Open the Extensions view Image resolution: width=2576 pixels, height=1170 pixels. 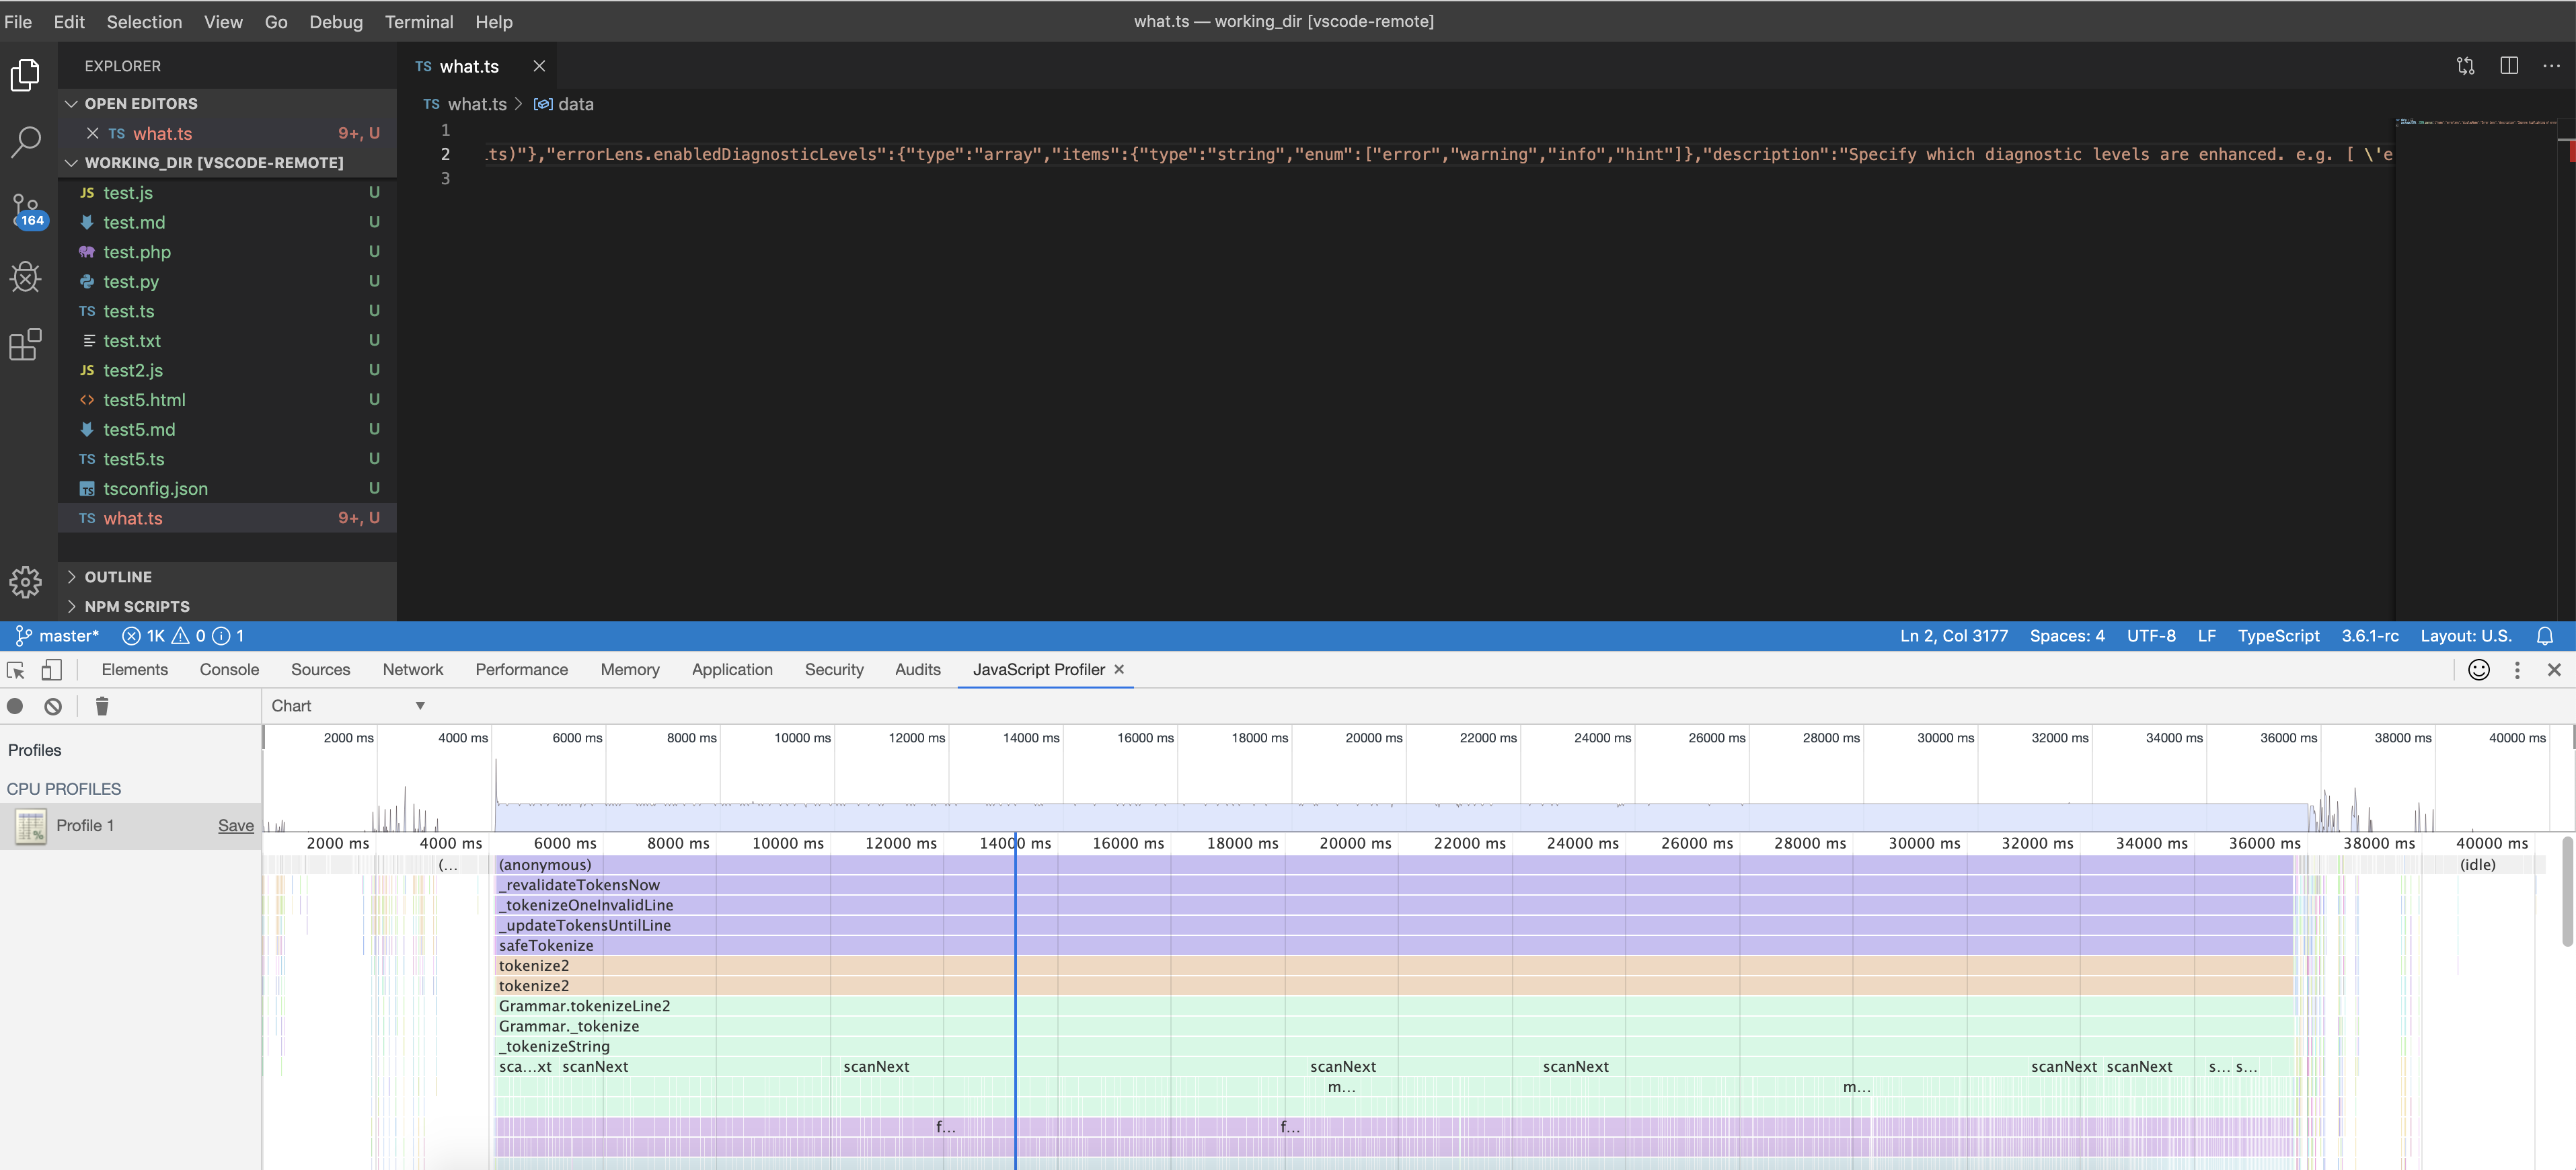click(25, 345)
